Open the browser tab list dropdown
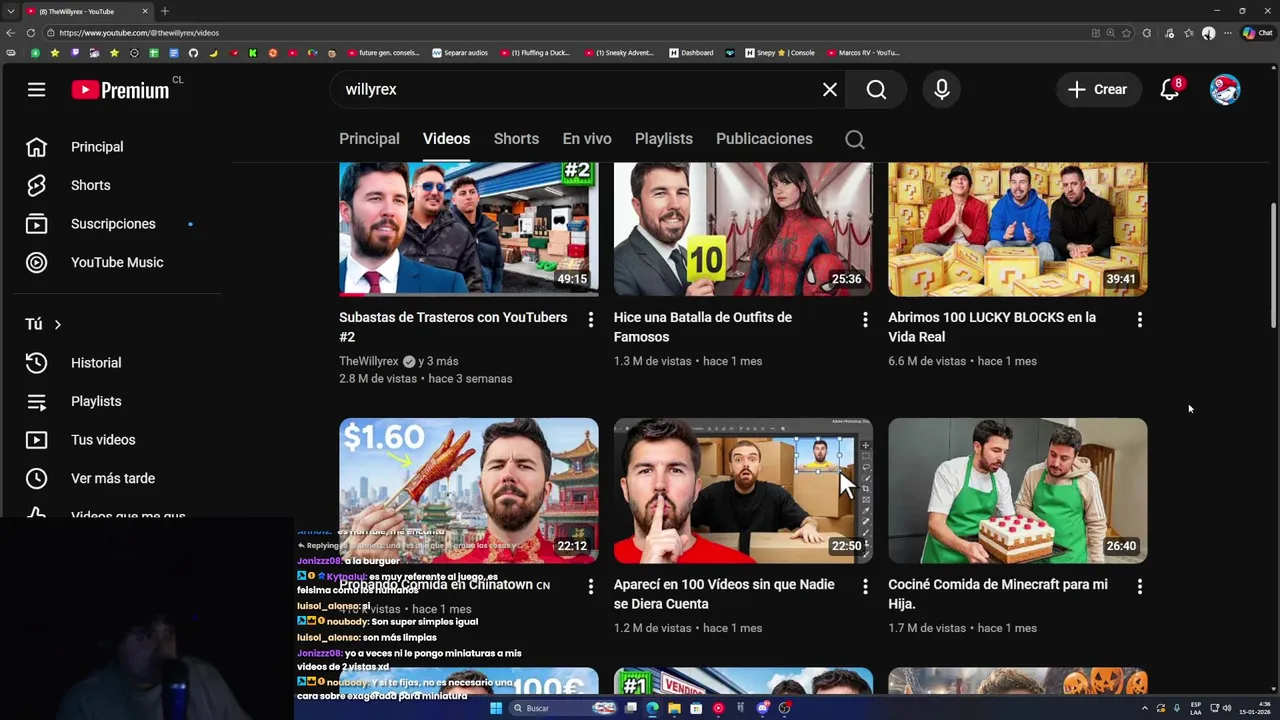Viewport: 1280px width, 720px height. tap(11, 11)
